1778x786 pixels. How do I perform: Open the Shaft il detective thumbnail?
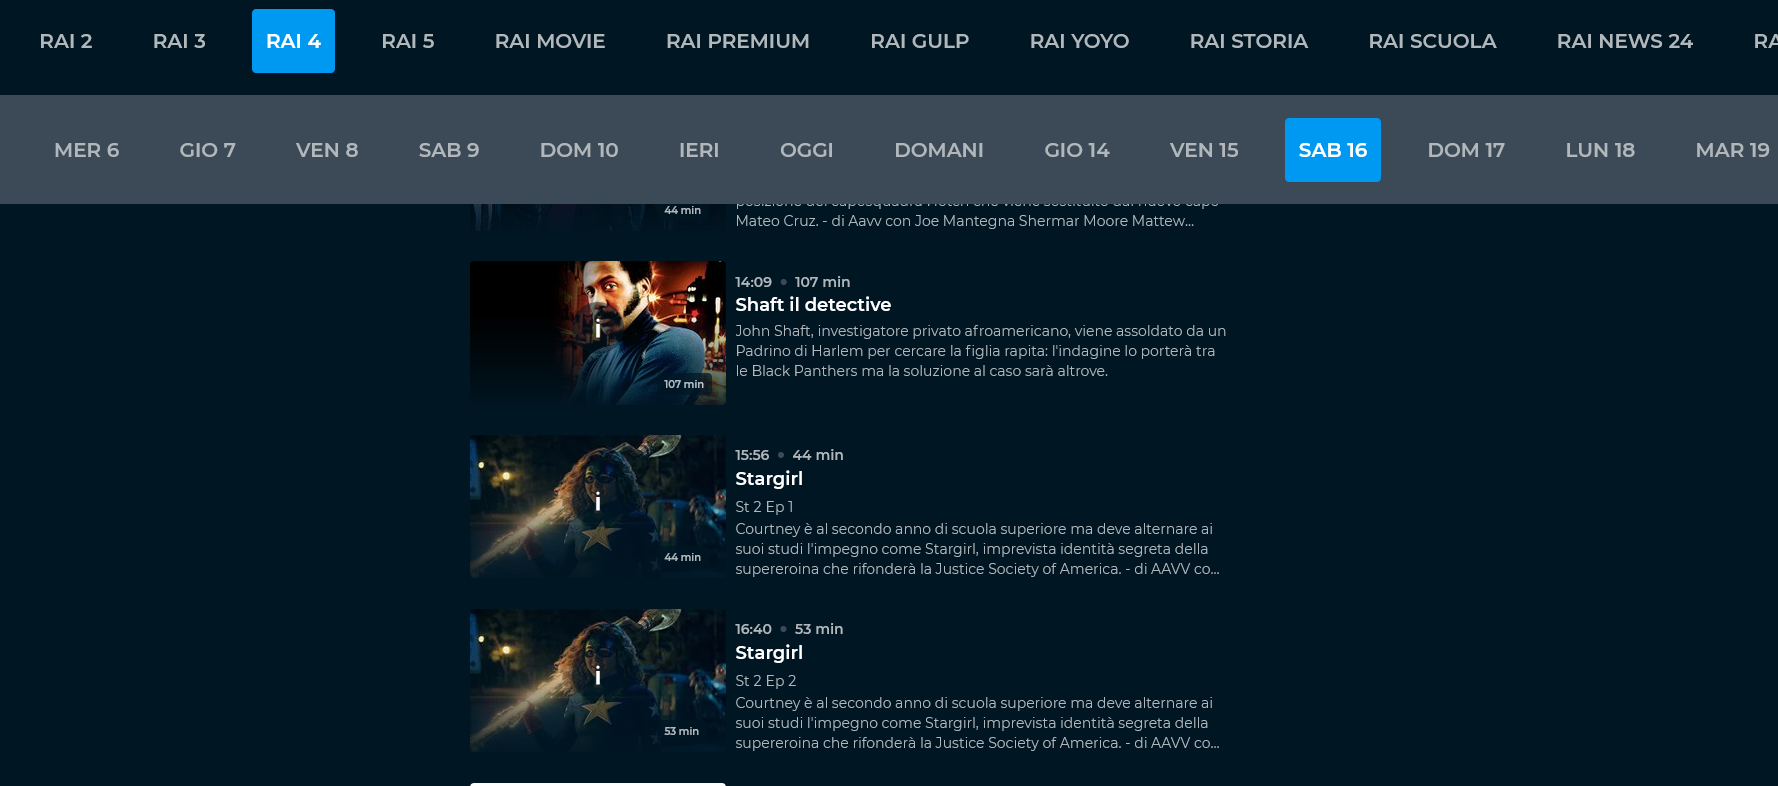pyautogui.click(x=598, y=333)
